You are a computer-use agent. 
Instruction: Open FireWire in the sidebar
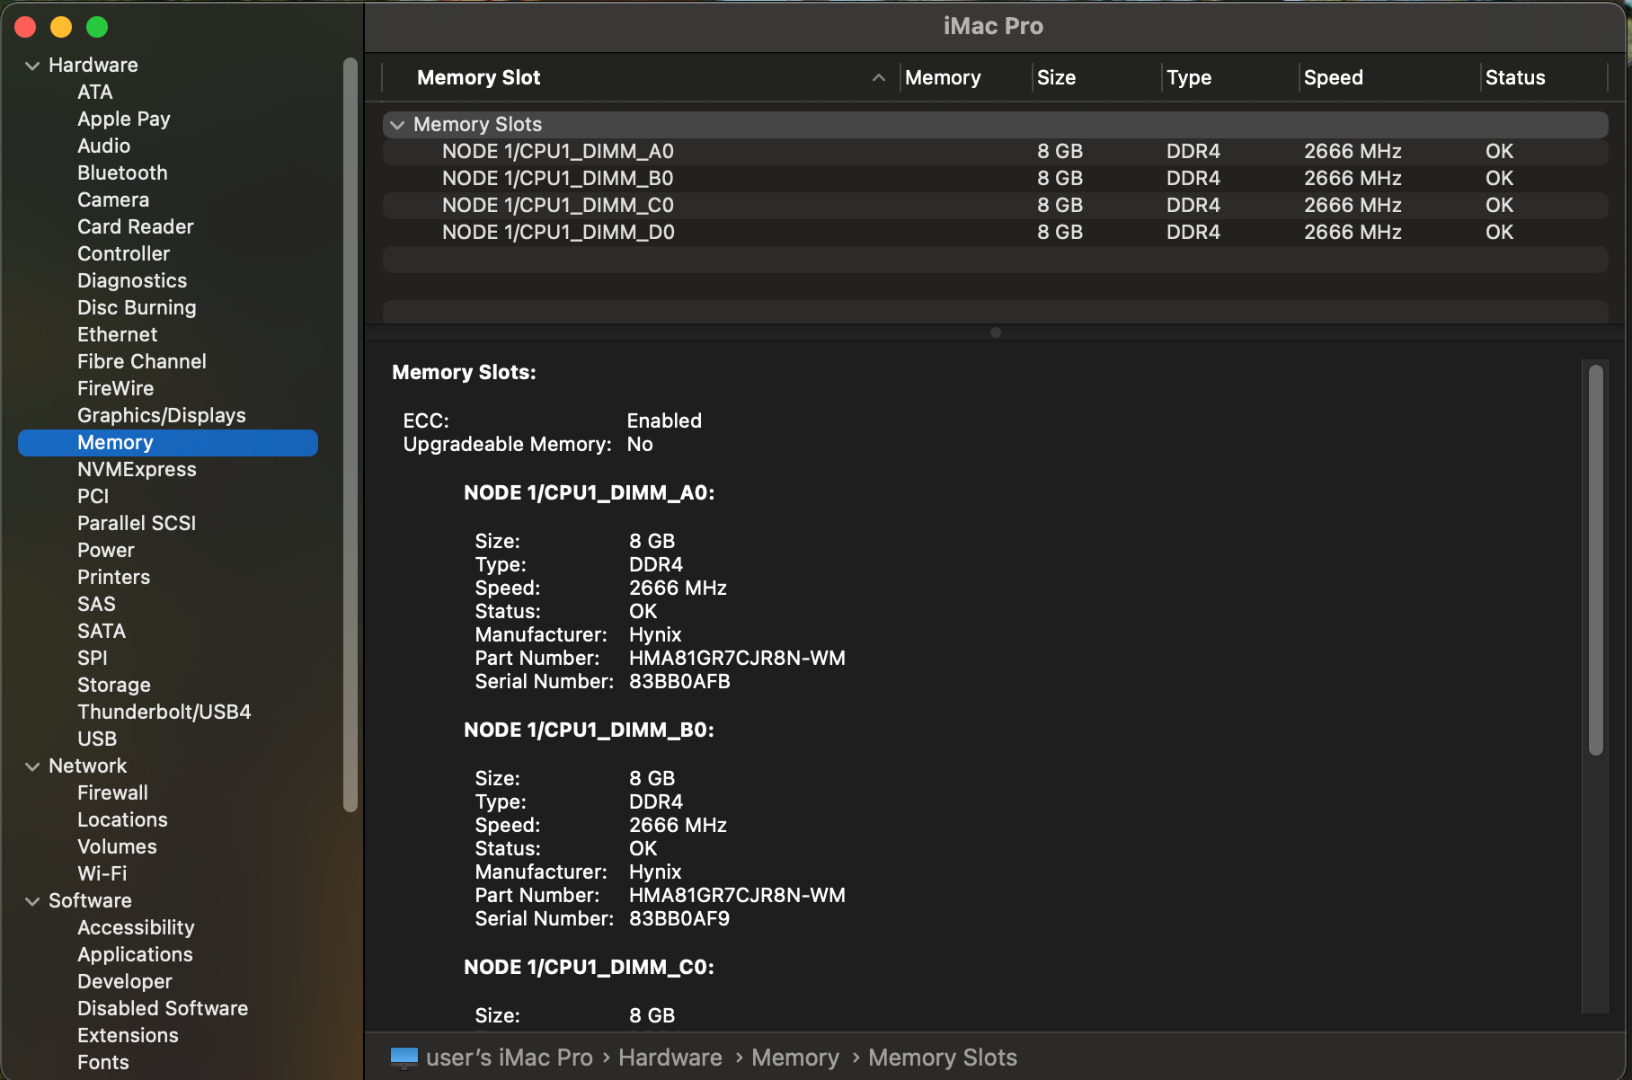coord(116,389)
